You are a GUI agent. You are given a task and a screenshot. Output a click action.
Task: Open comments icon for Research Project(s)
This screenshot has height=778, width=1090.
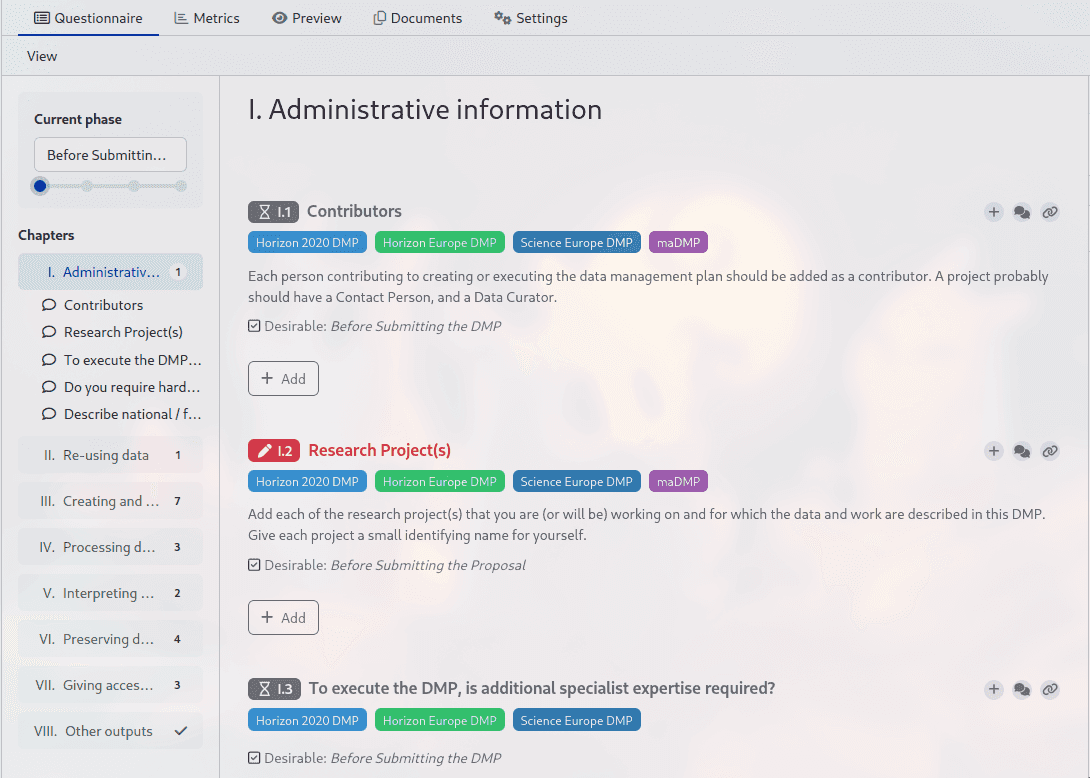tap(1022, 451)
